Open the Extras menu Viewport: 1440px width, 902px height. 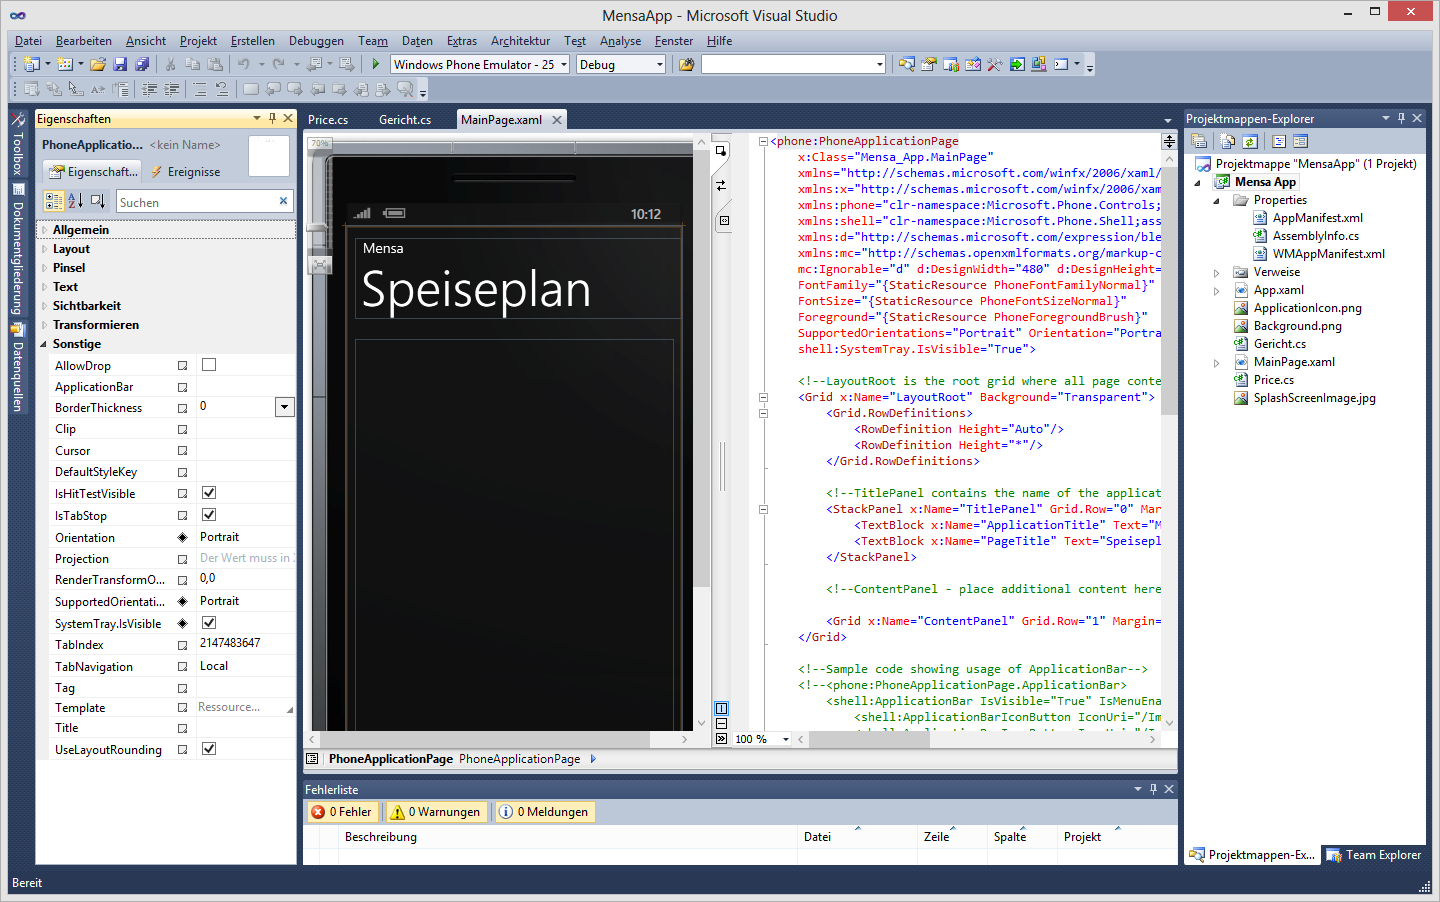point(461,41)
